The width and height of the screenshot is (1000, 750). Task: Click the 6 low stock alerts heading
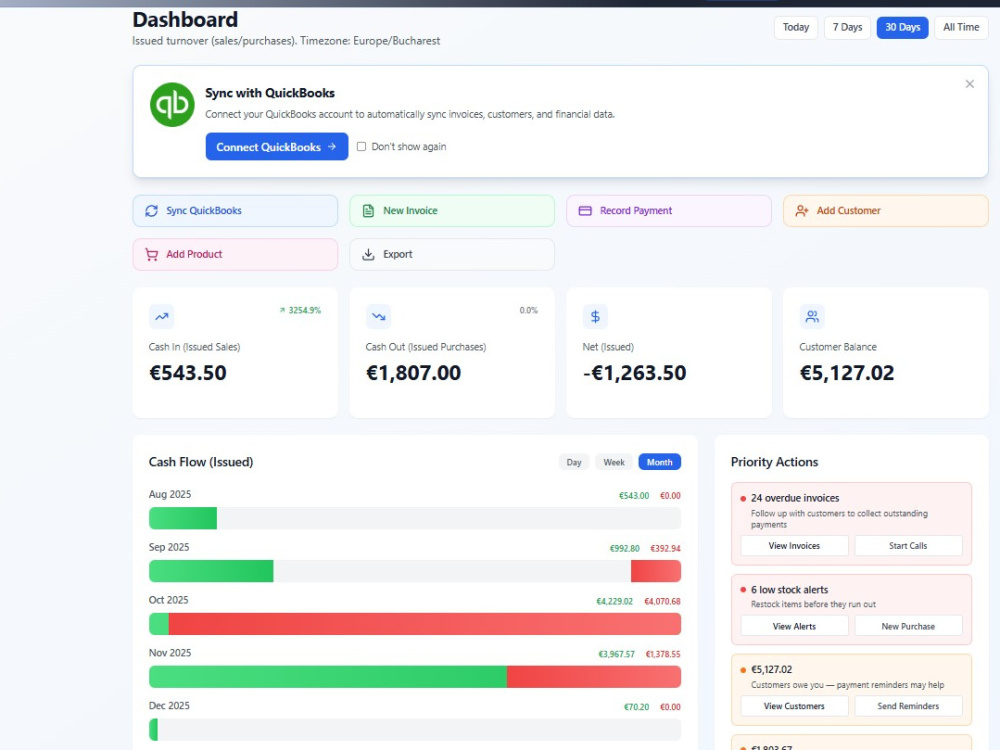click(790, 590)
